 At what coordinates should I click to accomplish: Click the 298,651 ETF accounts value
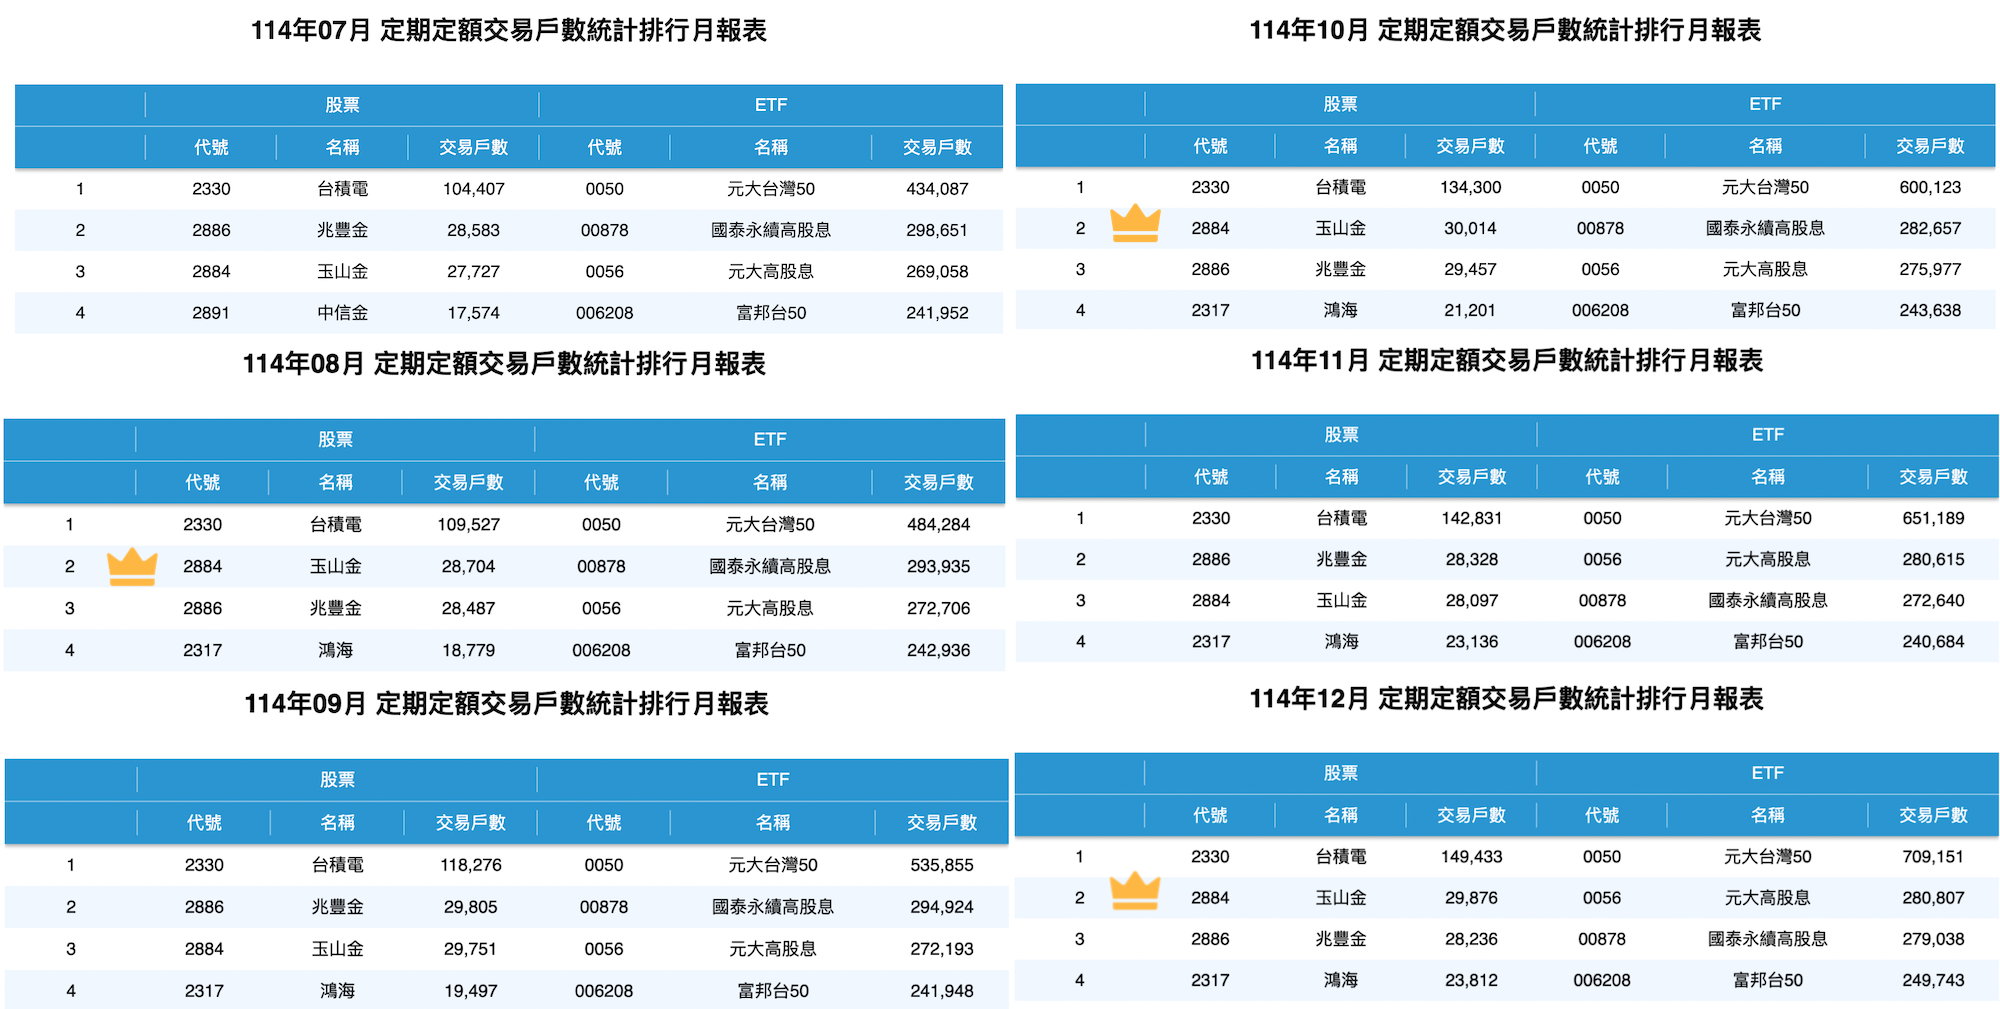[x=937, y=230]
